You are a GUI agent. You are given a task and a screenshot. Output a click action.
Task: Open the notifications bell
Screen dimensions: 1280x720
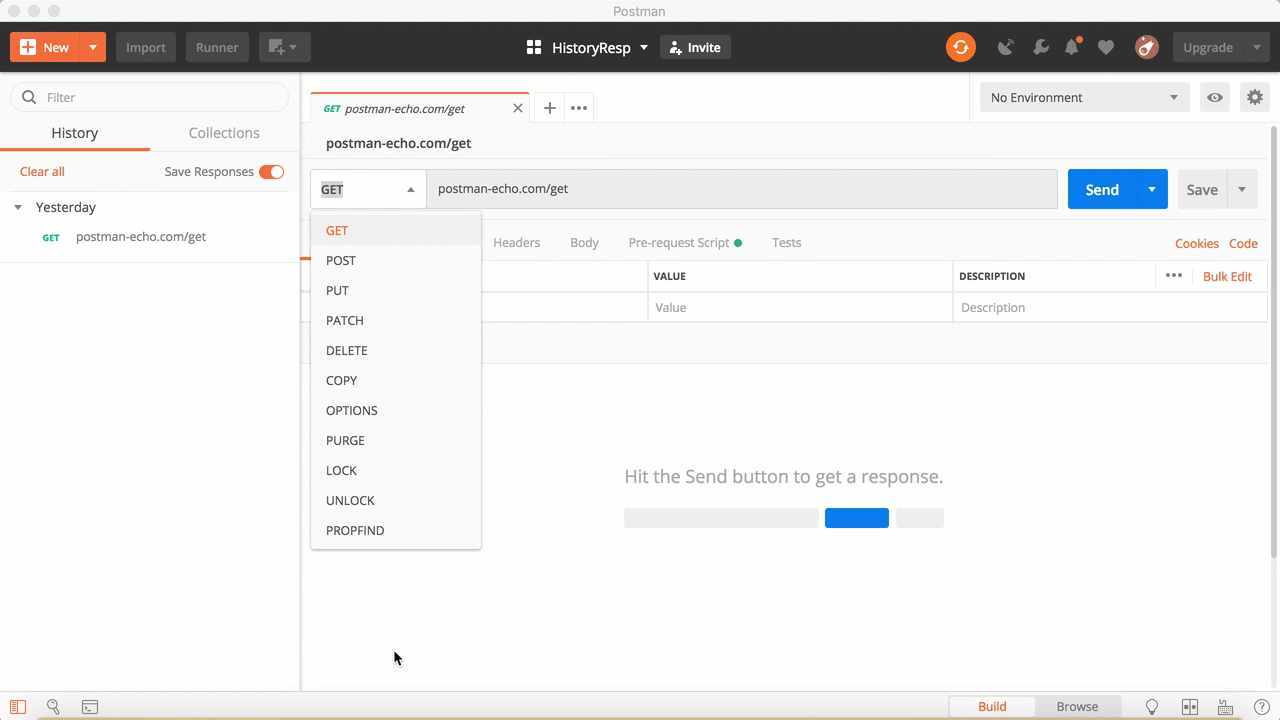tap(1072, 47)
